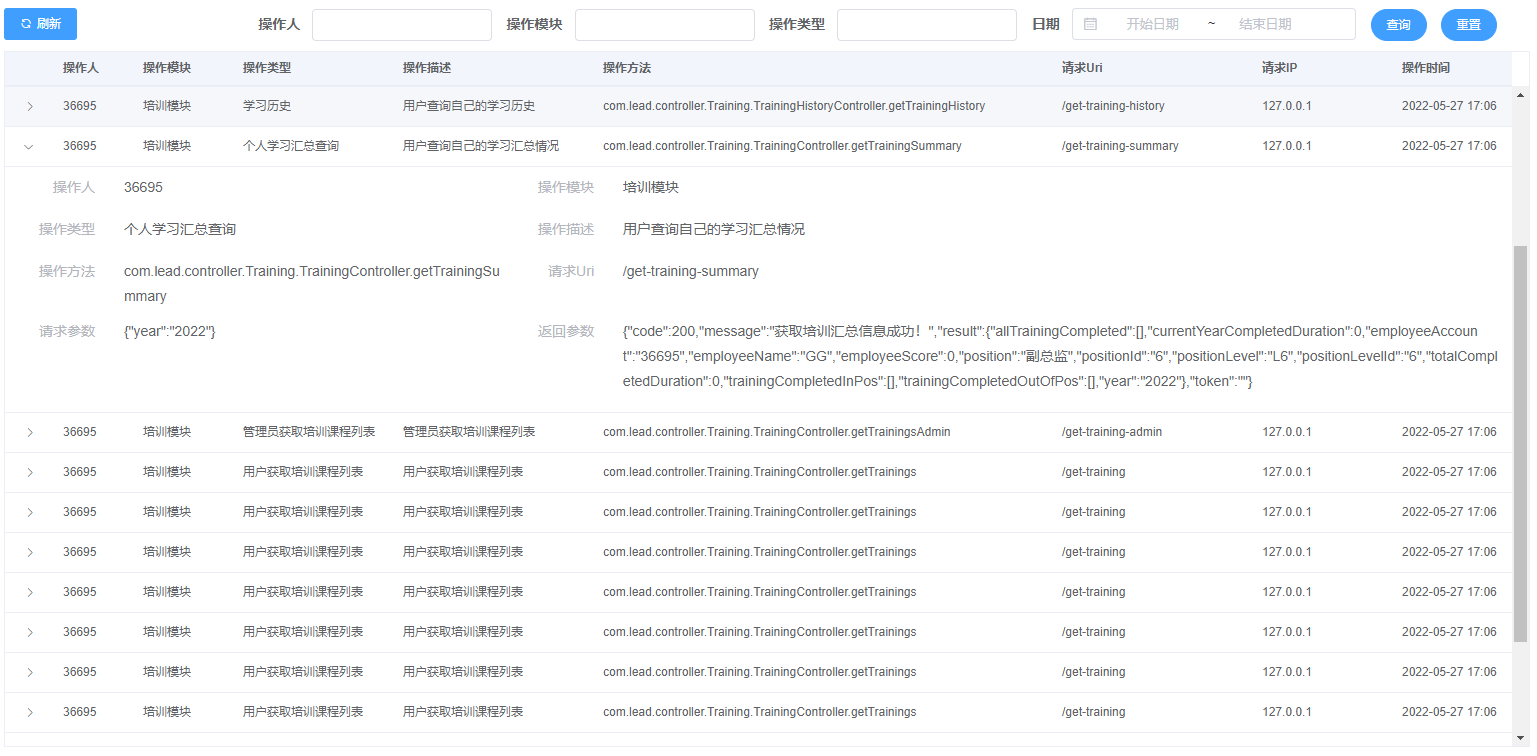1537x756 pixels.
Task: Select the 操作类型 column header
Action: tap(267, 68)
